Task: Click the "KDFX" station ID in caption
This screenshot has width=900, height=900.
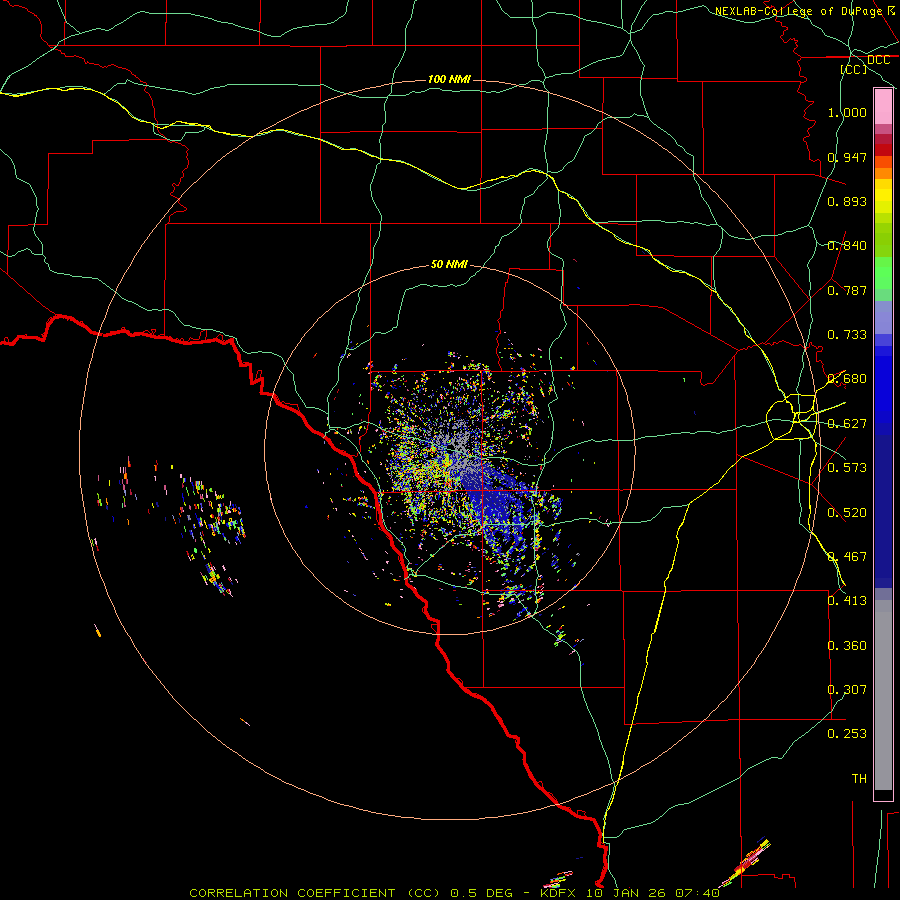Action: (557, 893)
